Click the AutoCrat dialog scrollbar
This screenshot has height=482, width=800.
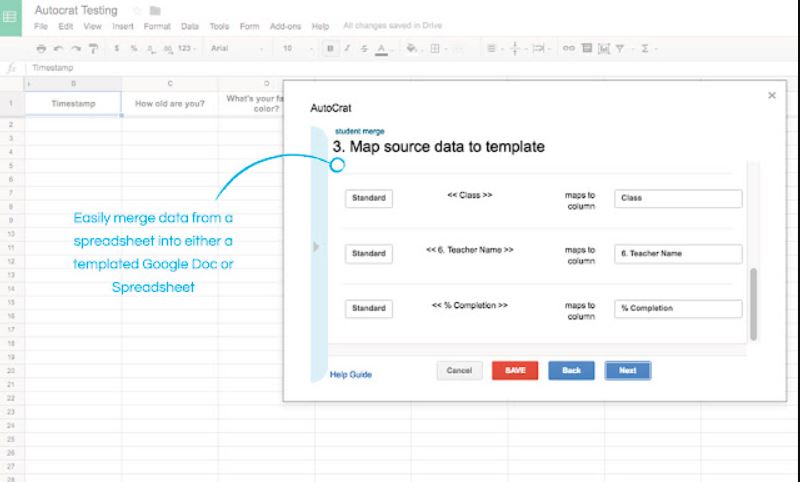[754, 304]
